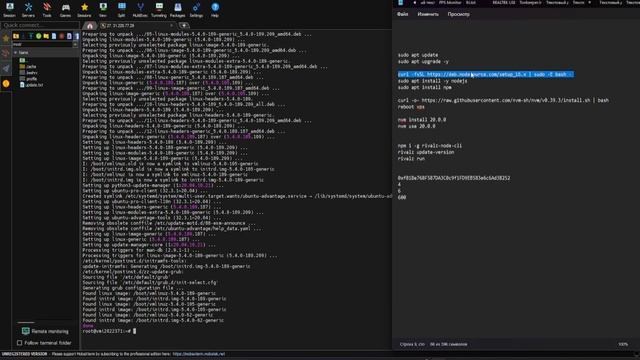Open the Packages toolbar icon
The height and width of the screenshot is (360, 640).
coord(178,10)
